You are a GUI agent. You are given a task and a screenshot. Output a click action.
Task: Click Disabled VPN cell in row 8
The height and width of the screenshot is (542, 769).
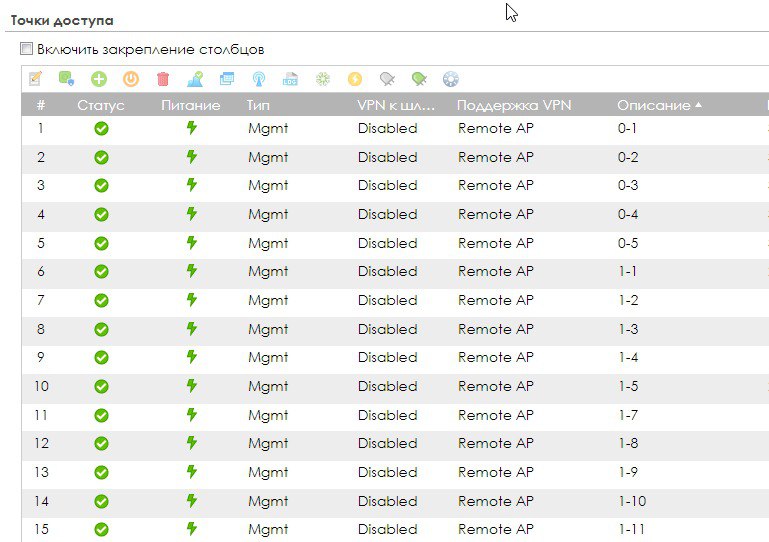click(x=387, y=329)
